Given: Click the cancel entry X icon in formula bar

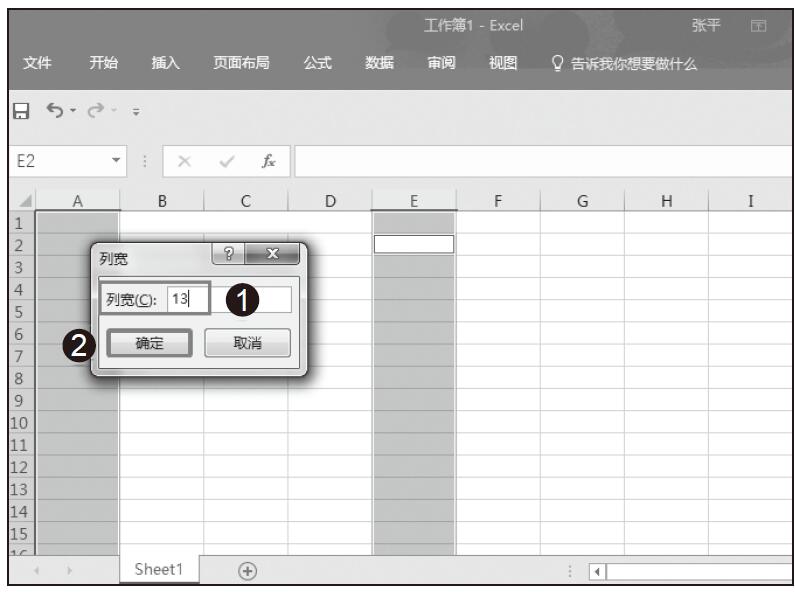Looking at the screenshot, I should [184, 161].
